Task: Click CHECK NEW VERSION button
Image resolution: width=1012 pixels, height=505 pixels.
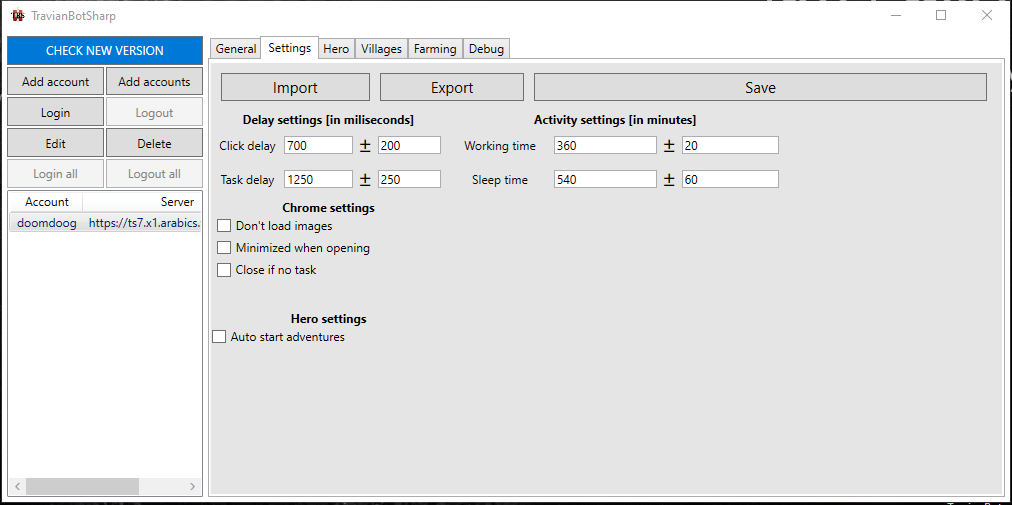Action: click(105, 50)
